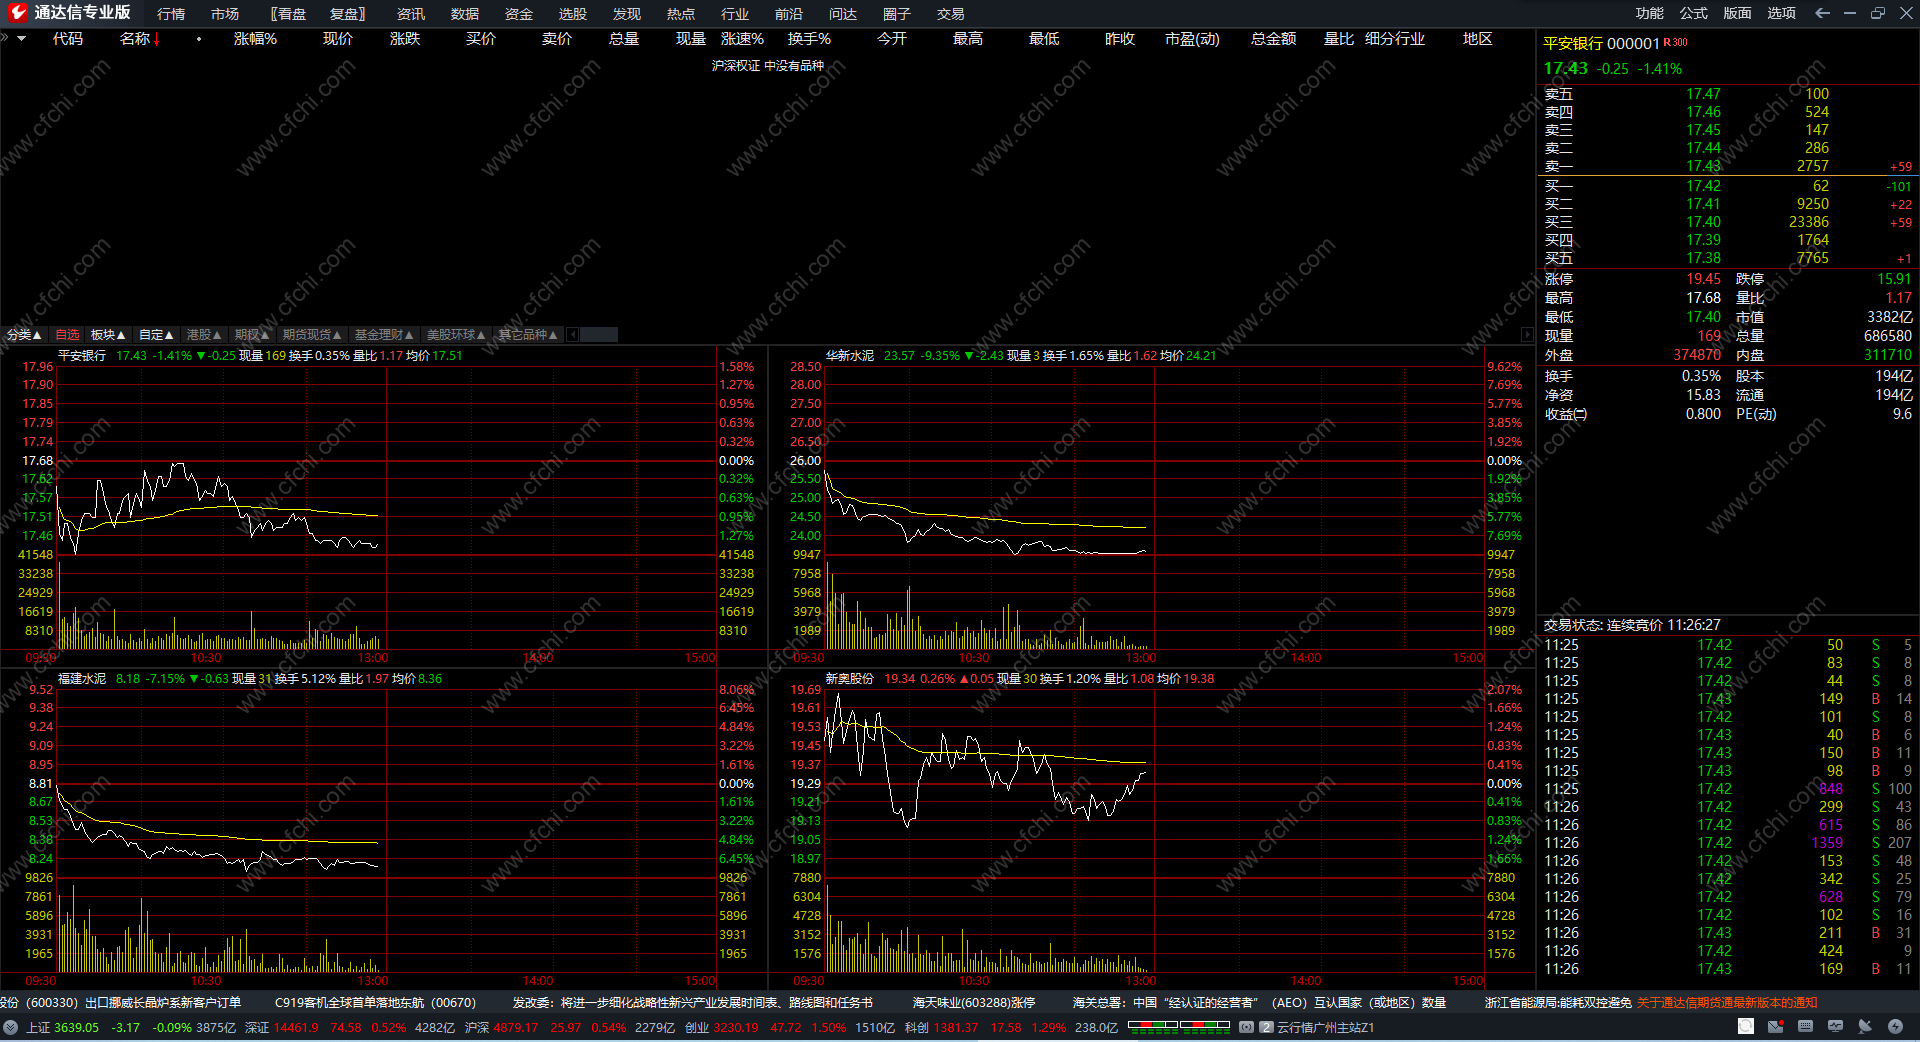Image resolution: width=1920 pixels, height=1042 pixels.
Task: Sort by 市盈(动) column header
Action: [x=1192, y=38]
